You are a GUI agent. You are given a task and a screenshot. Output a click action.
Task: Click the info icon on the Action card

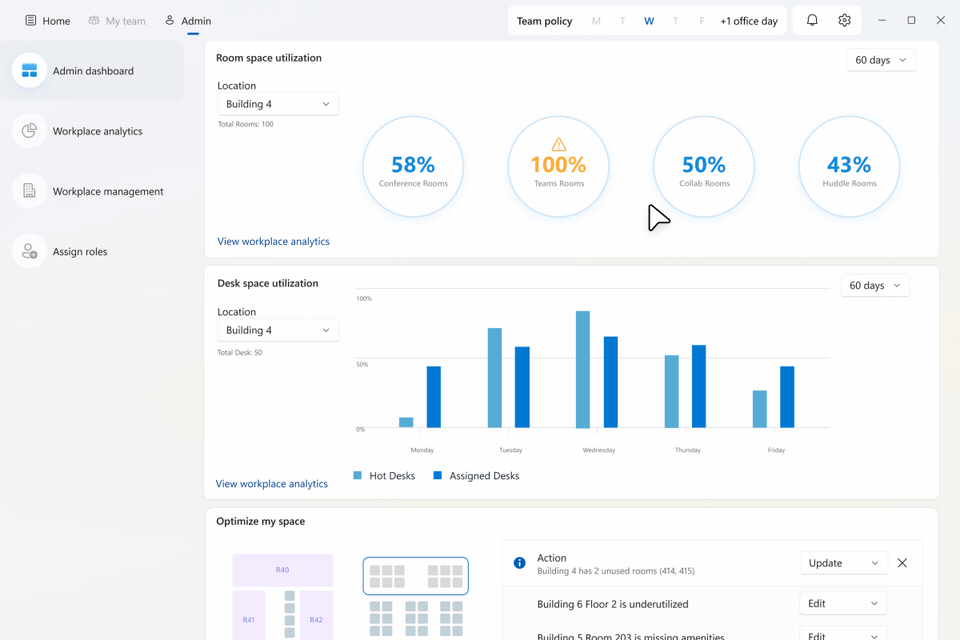519,563
